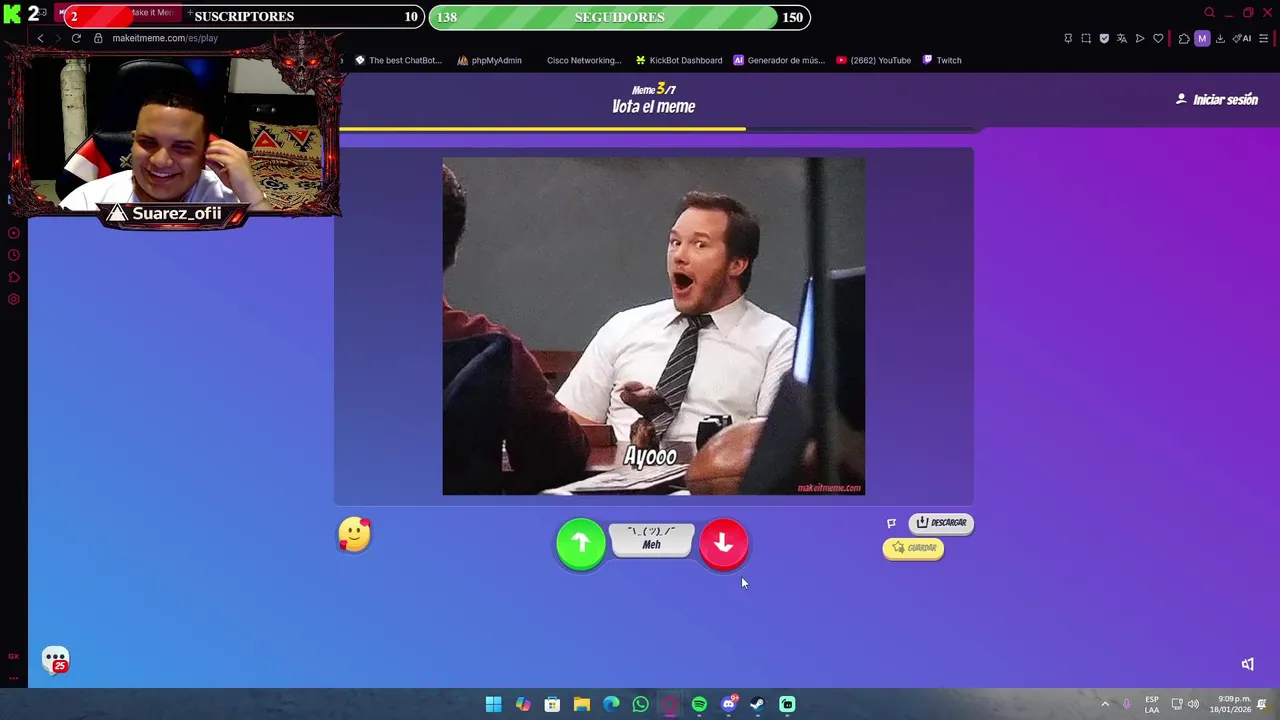Toggle the sound speaker icon
Viewport: 1280px width, 720px height.
1247,664
